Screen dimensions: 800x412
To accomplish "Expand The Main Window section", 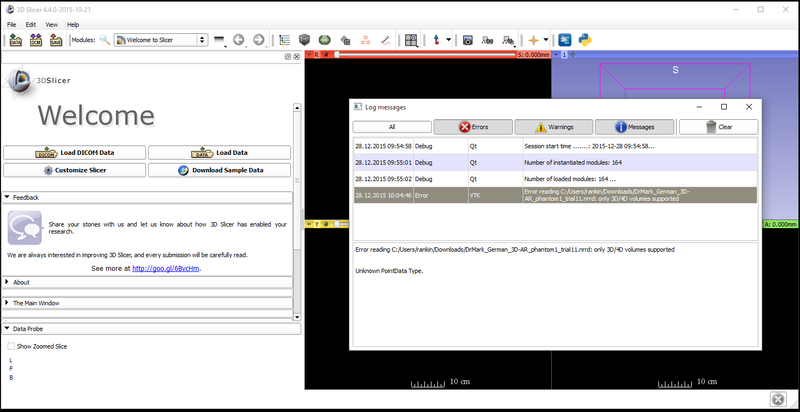I will pyautogui.click(x=35, y=302).
